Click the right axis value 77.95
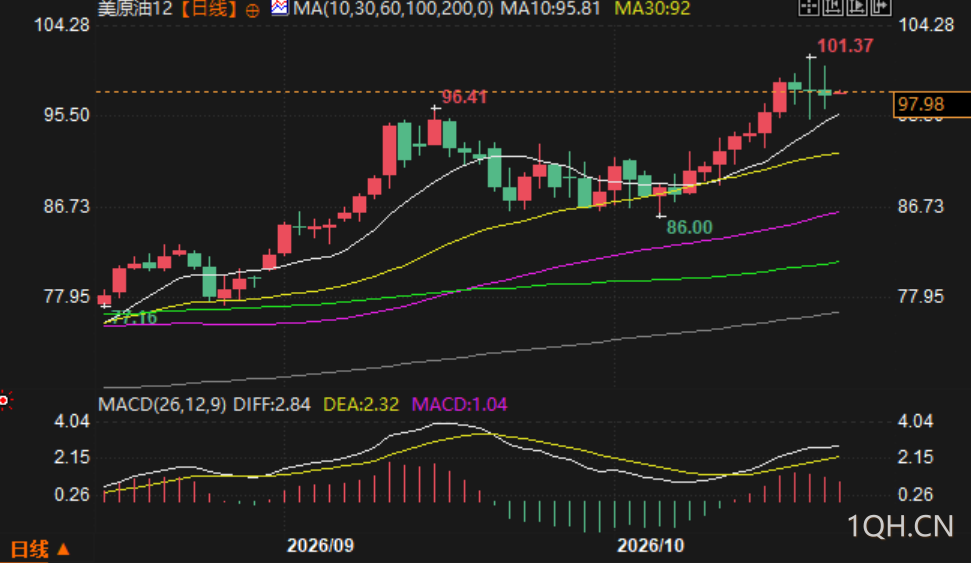Viewport: 971px width, 563px height. coord(921,296)
